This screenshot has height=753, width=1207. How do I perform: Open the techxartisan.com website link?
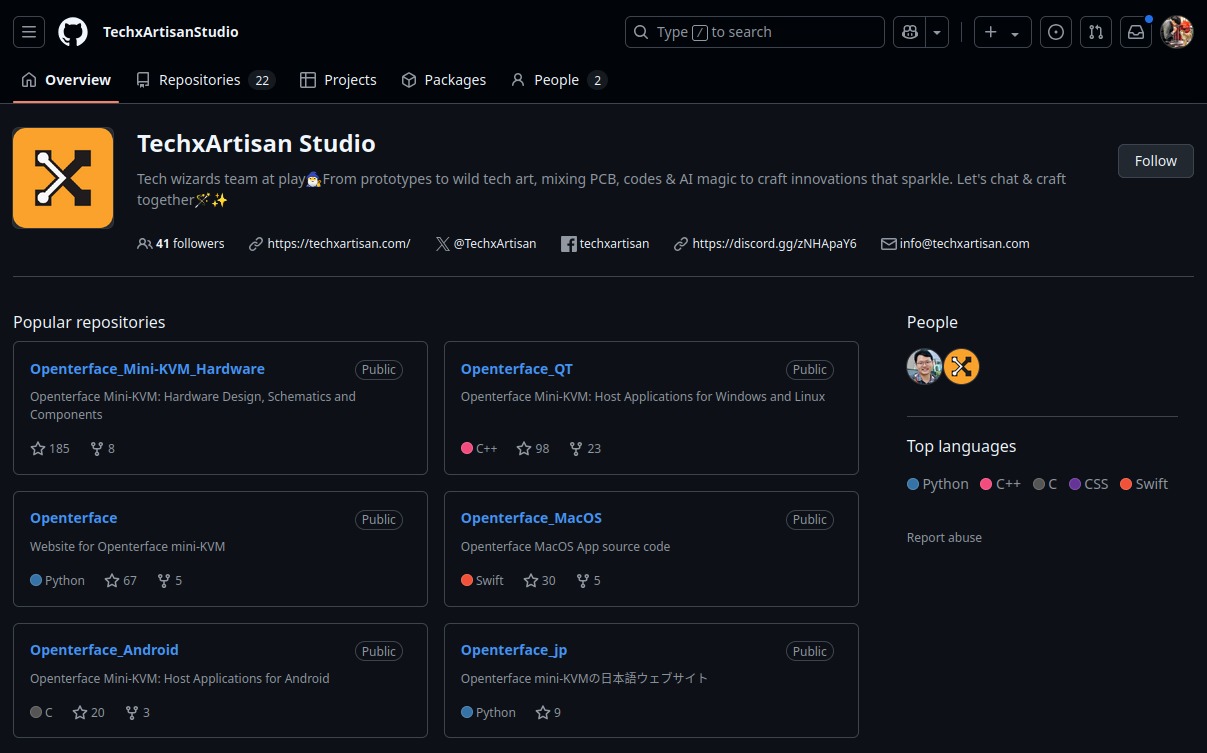(339, 244)
